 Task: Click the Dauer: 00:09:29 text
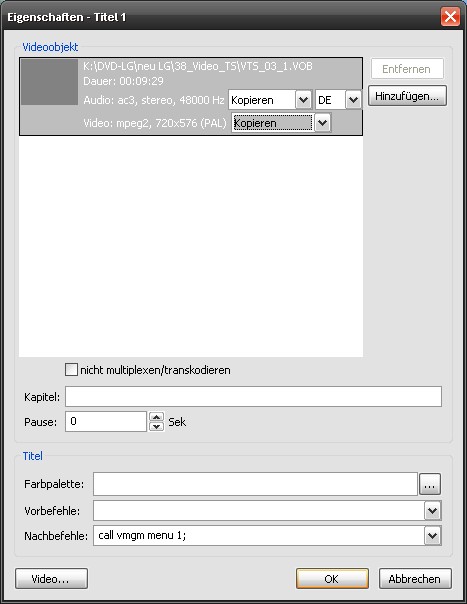coord(123,81)
